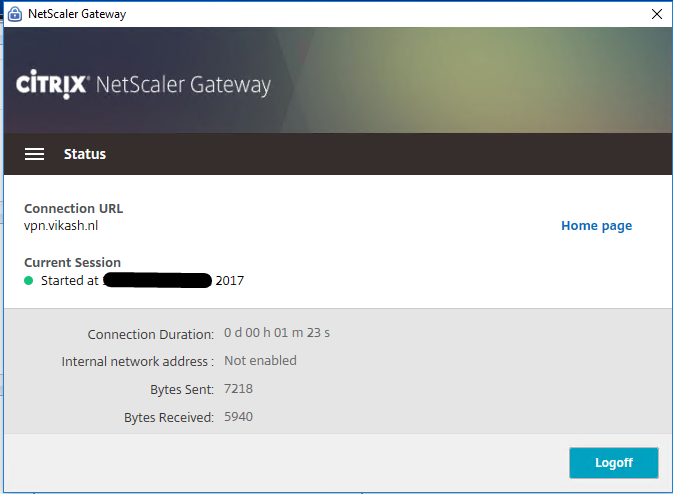
Task: Click the Connection Duration label
Action: pyautogui.click(x=151, y=334)
